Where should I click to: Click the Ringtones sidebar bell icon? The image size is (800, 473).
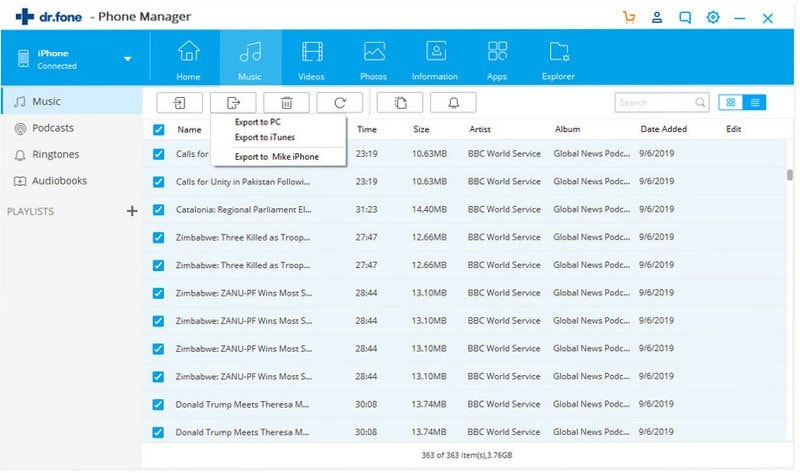tap(20, 155)
